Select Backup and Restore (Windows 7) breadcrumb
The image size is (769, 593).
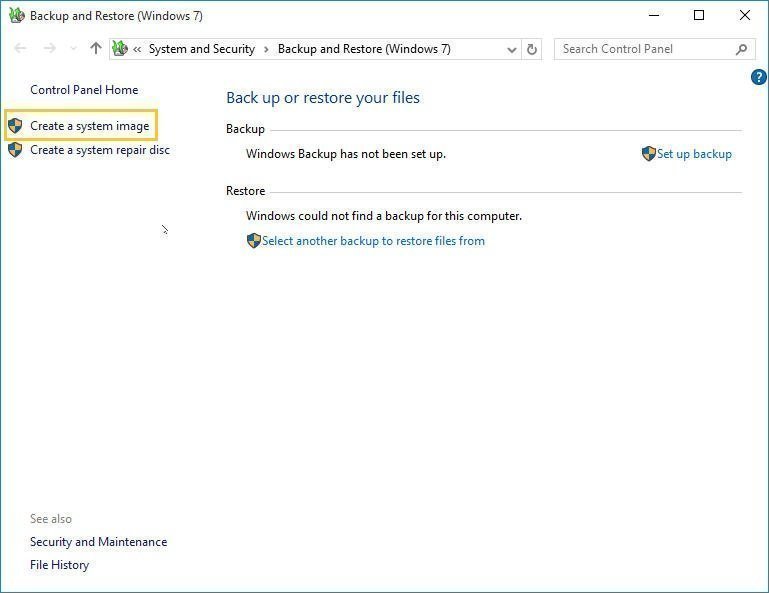(364, 49)
